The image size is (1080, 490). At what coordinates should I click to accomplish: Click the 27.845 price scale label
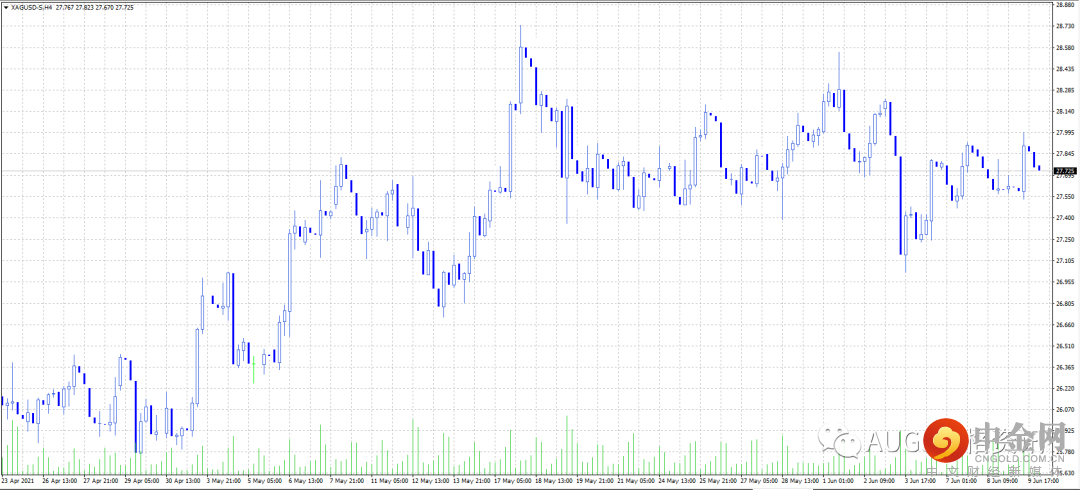pos(1064,154)
